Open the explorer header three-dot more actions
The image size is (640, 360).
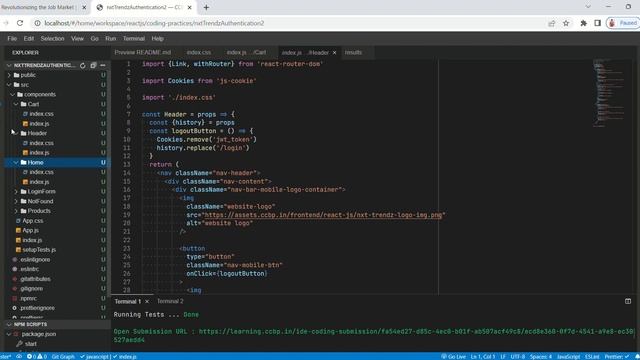[103, 65]
